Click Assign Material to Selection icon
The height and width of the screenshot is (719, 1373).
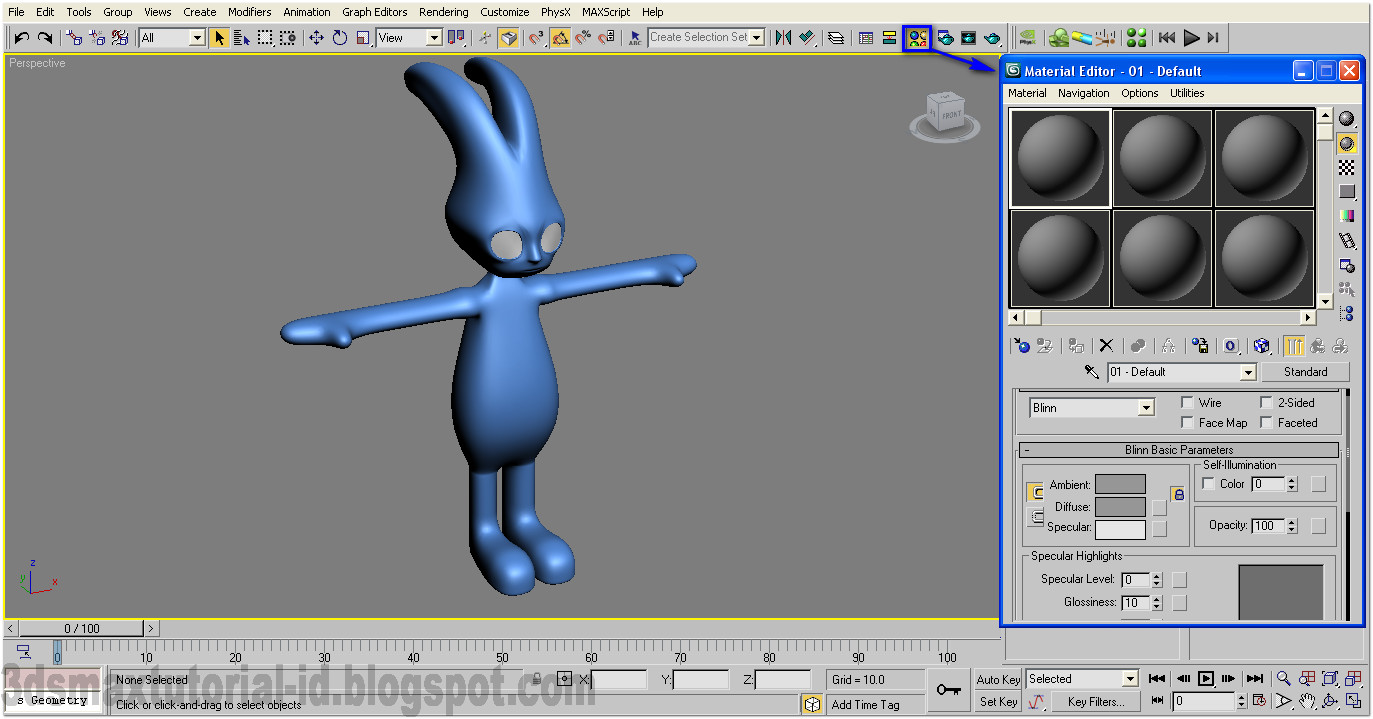[x=1076, y=346]
